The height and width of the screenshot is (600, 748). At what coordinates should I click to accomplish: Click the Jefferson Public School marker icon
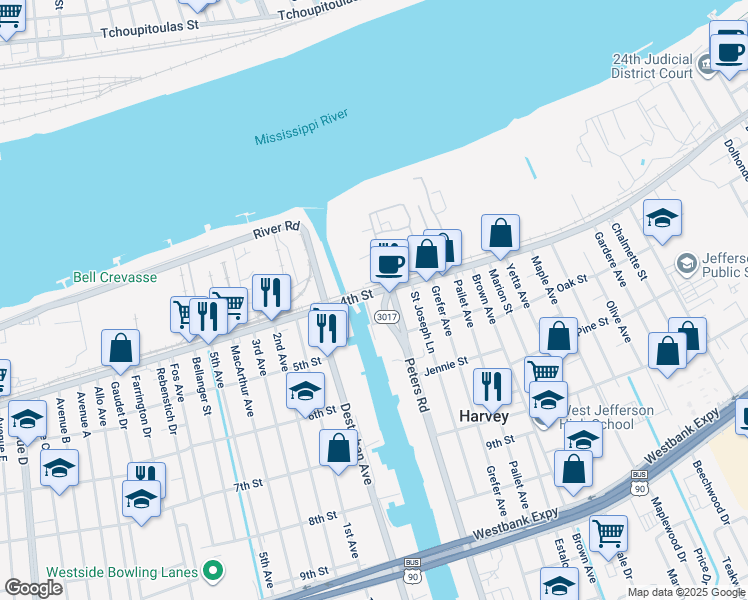686,265
